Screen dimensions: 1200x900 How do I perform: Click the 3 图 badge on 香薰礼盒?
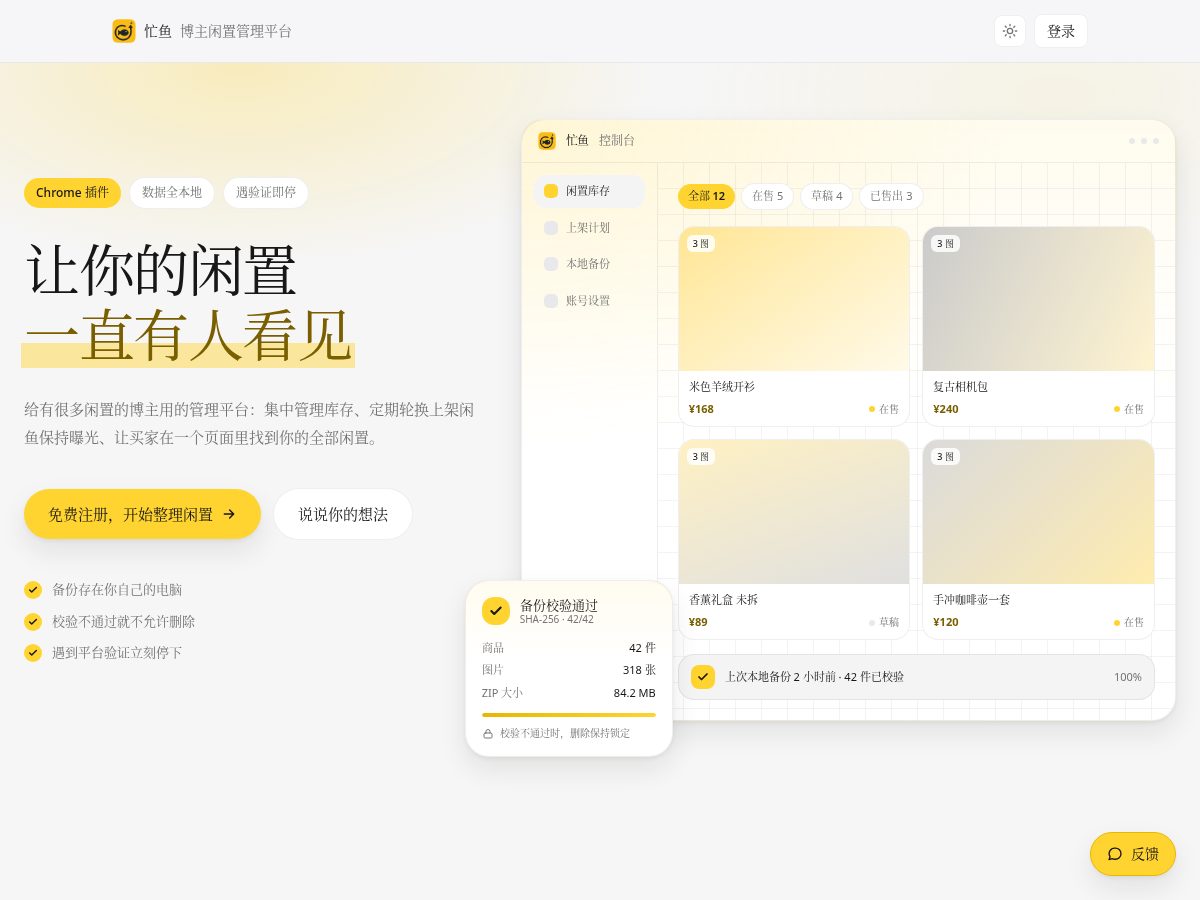tap(700, 457)
